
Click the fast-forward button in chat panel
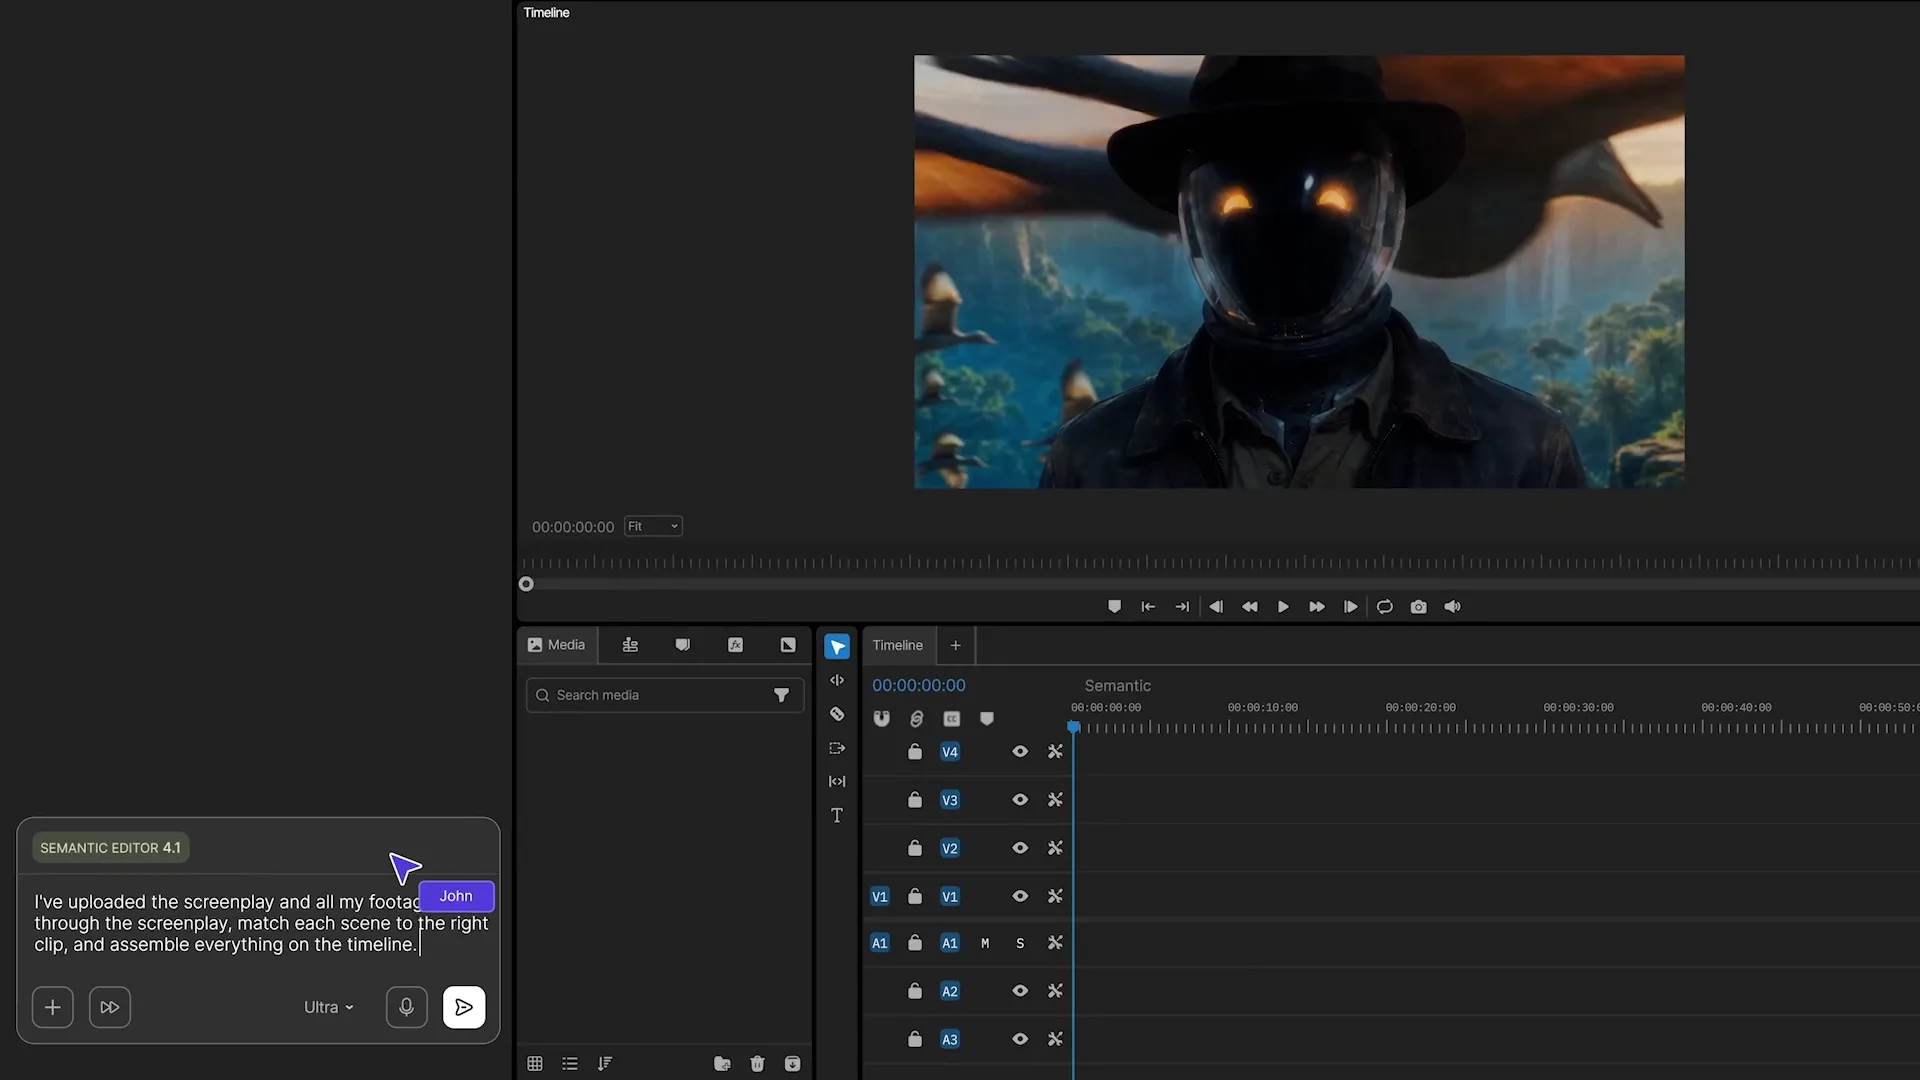(x=110, y=1007)
